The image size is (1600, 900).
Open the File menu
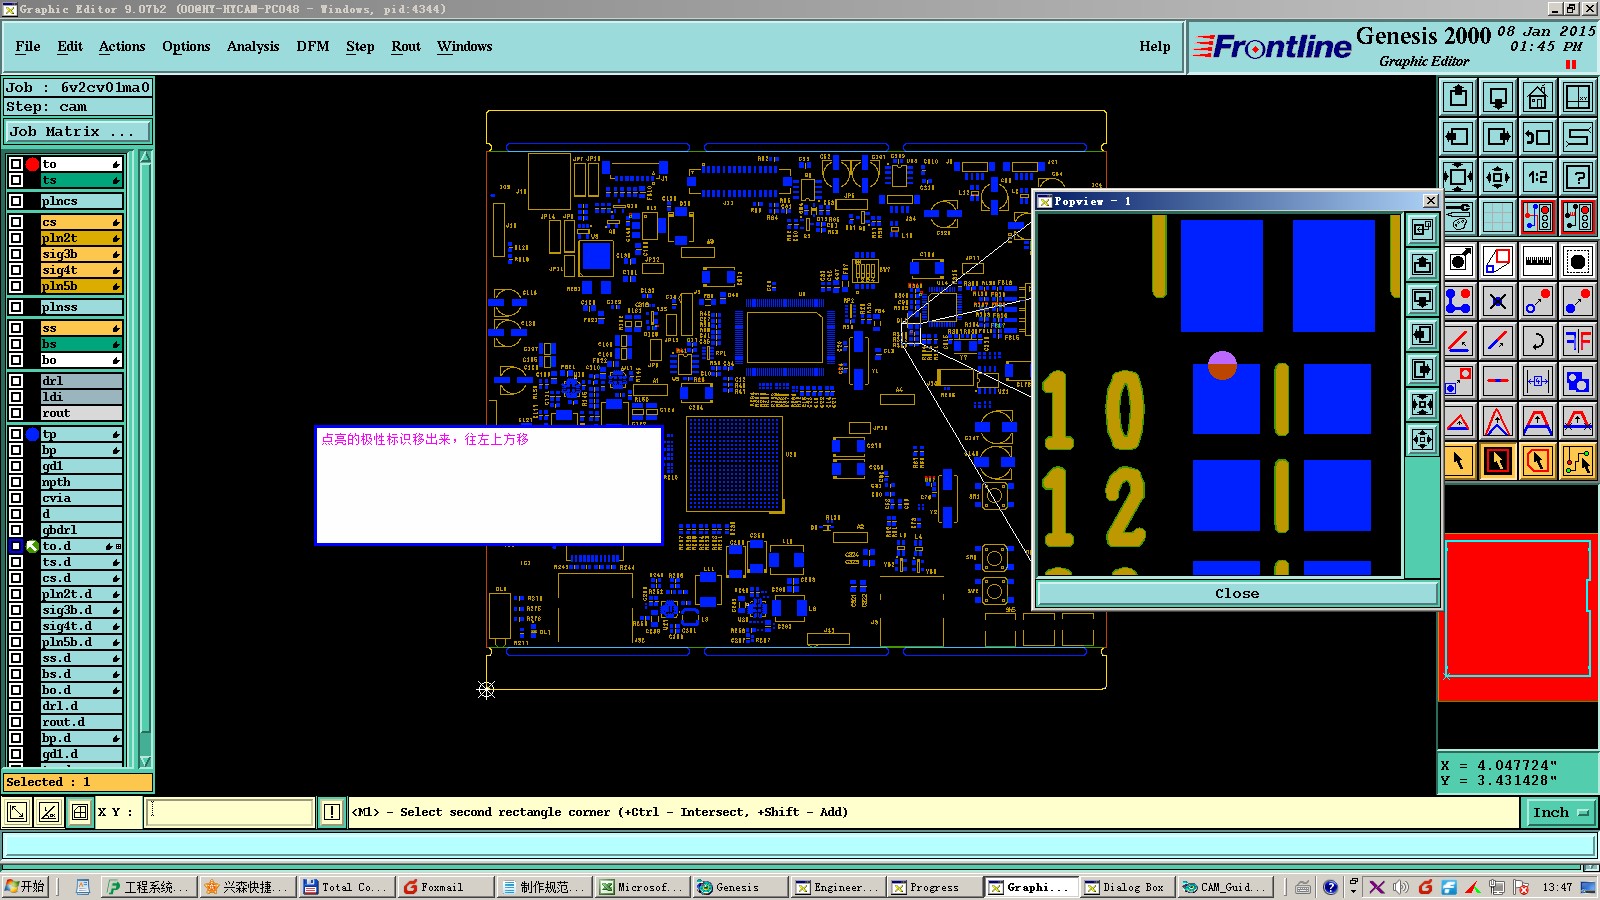point(28,46)
